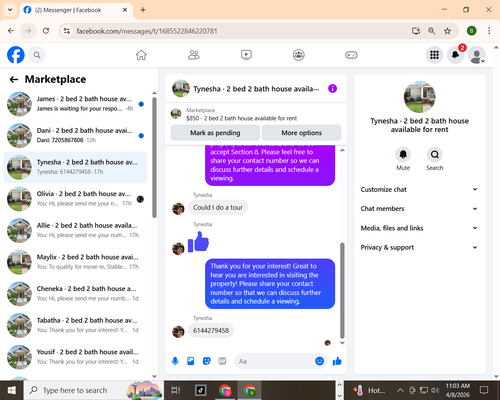Viewport: 500px width, 400px height.
Task: Open the Facebook menu grid icon
Action: (434, 55)
